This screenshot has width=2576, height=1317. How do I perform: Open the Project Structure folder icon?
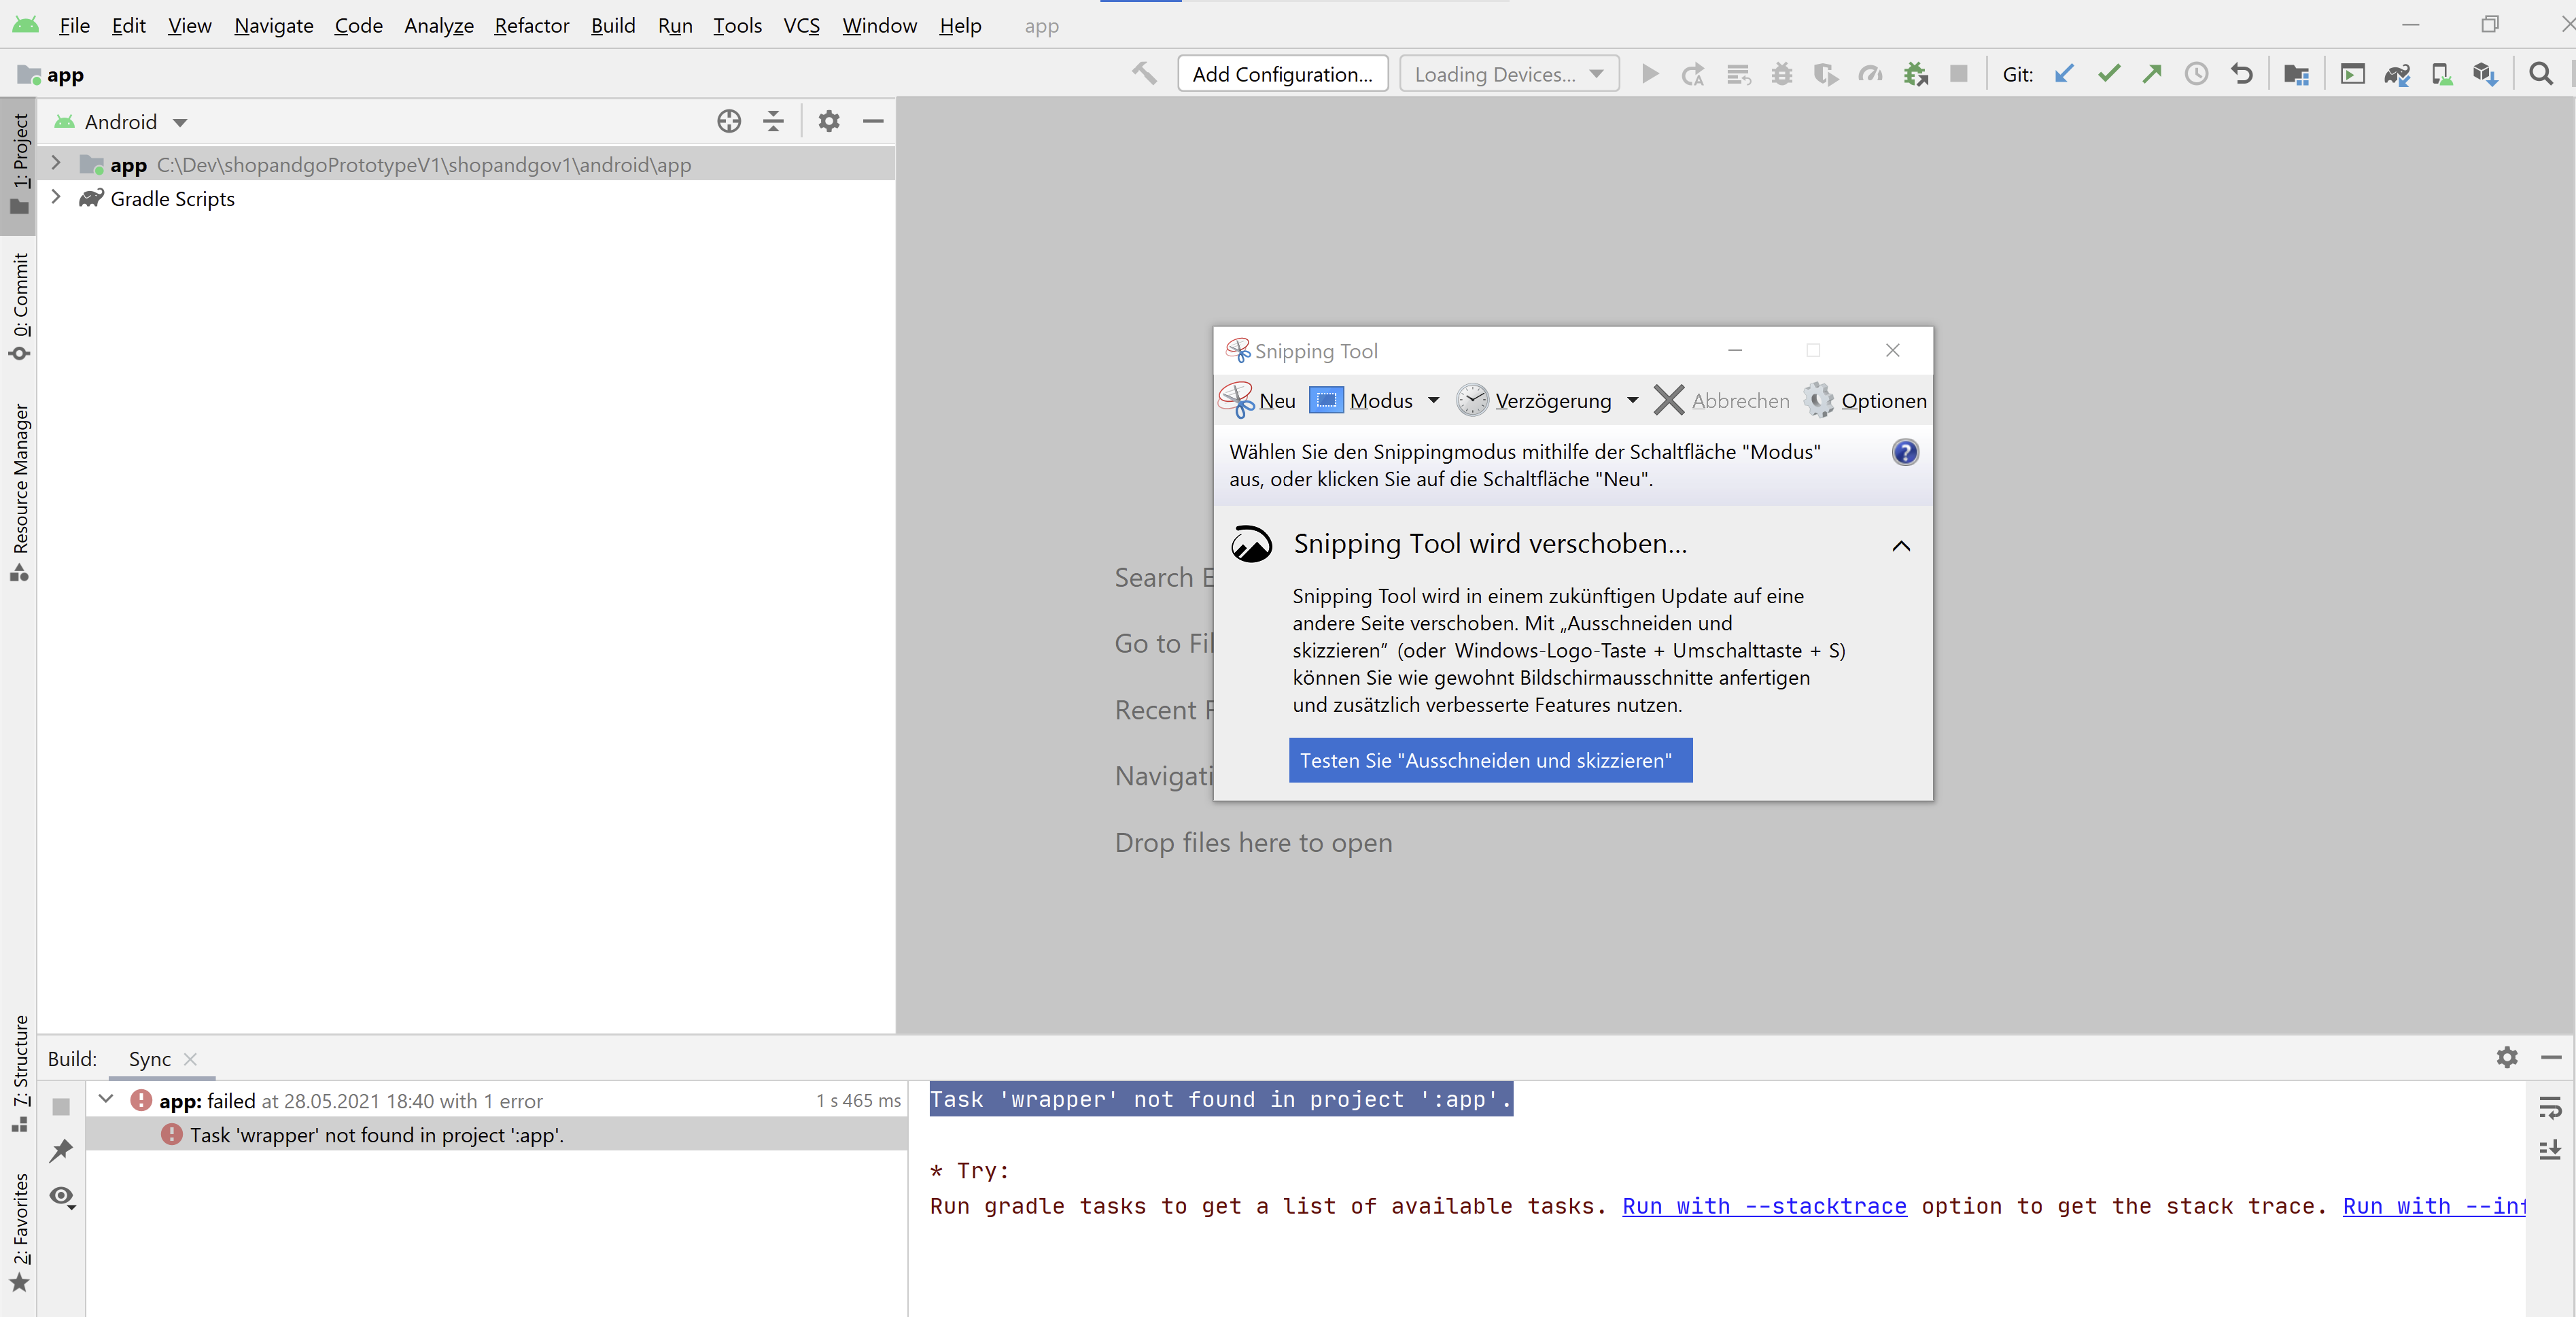coord(2296,74)
